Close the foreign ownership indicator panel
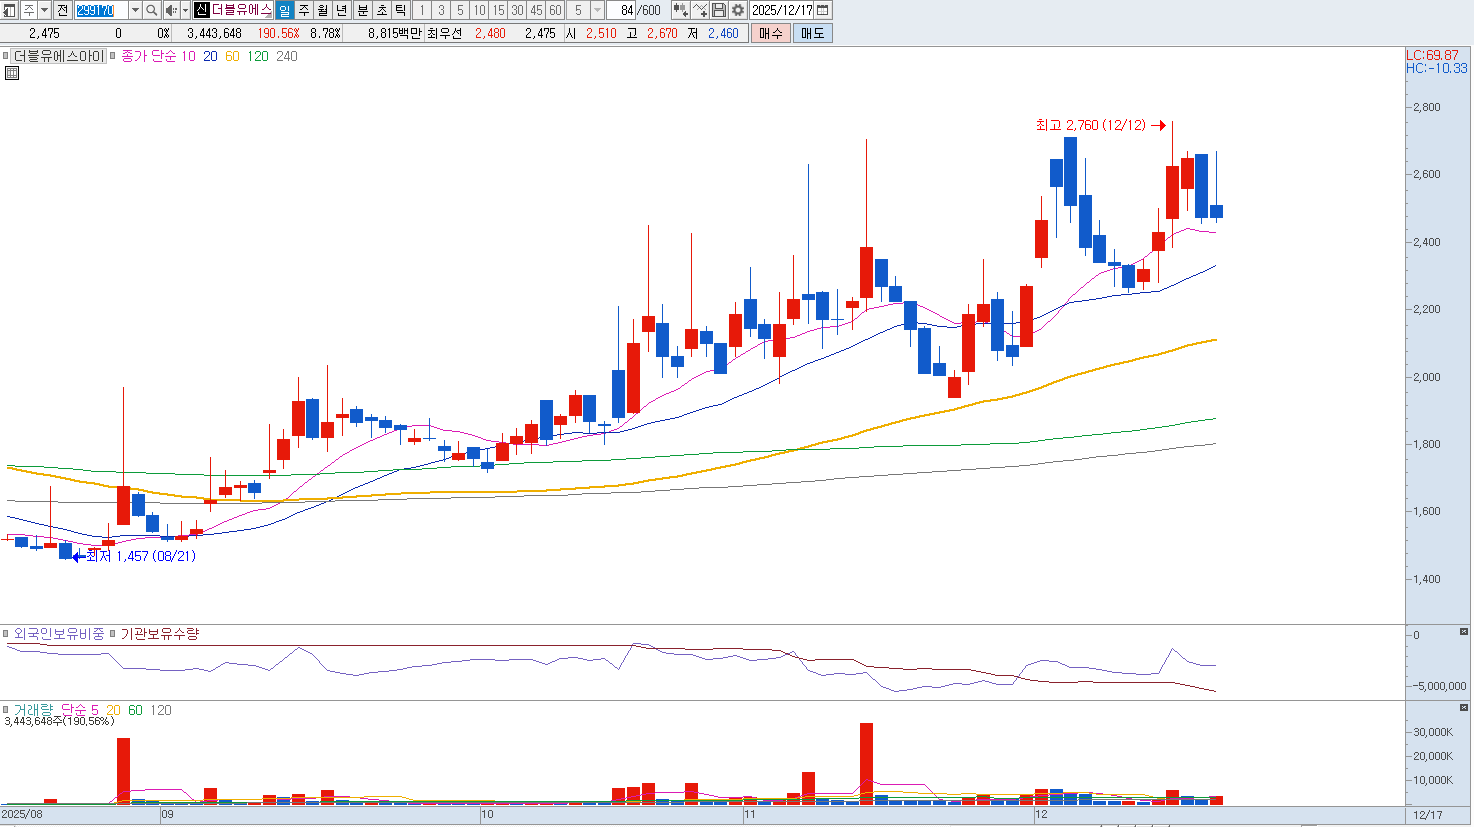This screenshot has height=827, width=1474. [x=1464, y=632]
